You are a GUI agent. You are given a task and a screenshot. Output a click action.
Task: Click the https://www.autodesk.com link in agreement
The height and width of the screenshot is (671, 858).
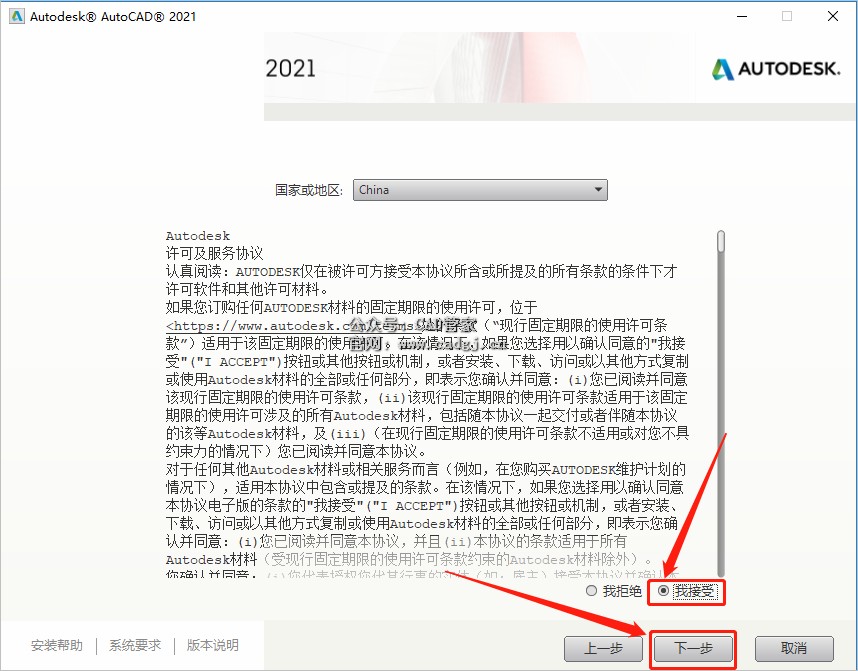click(295, 326)
